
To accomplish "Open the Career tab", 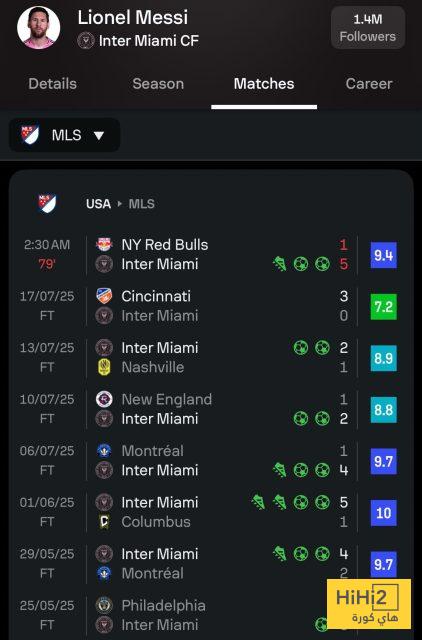I will click(369, 84).
